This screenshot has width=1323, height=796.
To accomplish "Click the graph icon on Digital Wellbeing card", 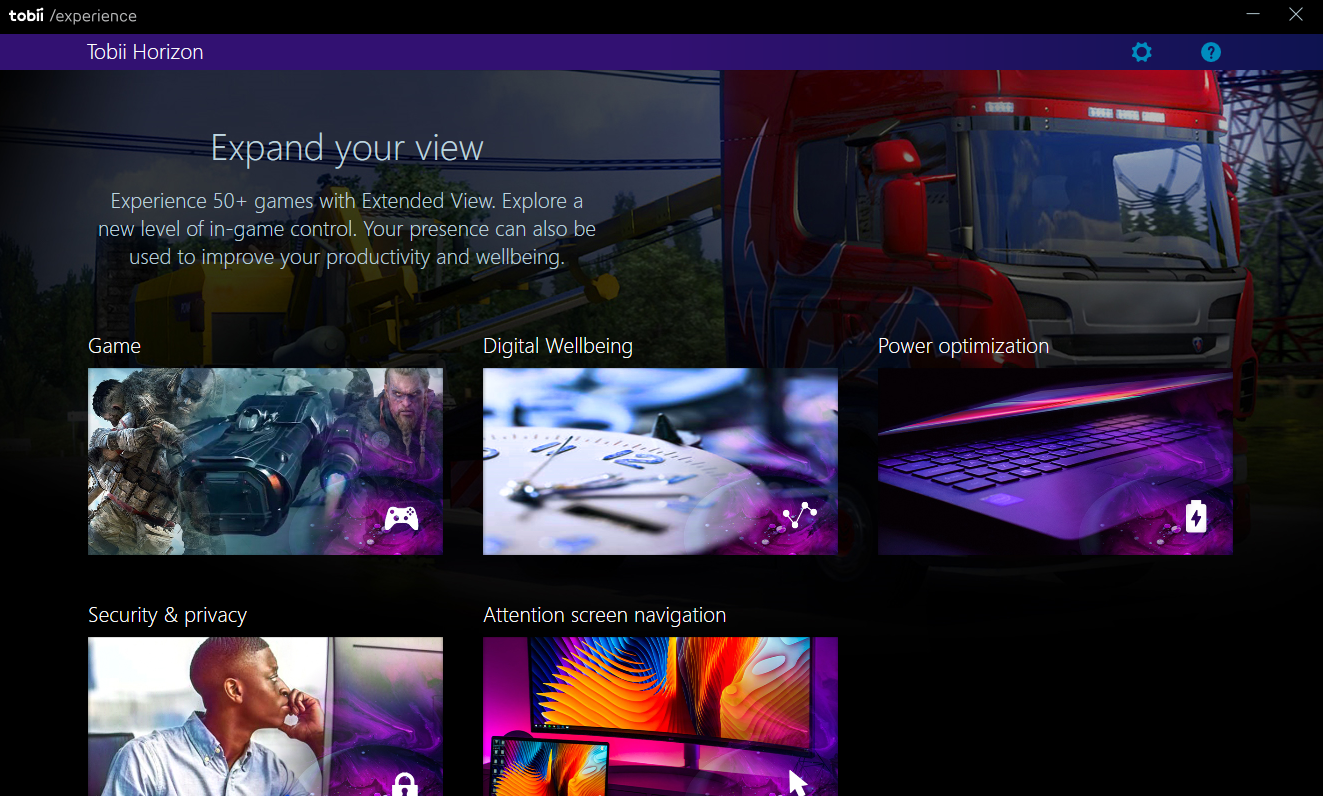I will [799, 517].
